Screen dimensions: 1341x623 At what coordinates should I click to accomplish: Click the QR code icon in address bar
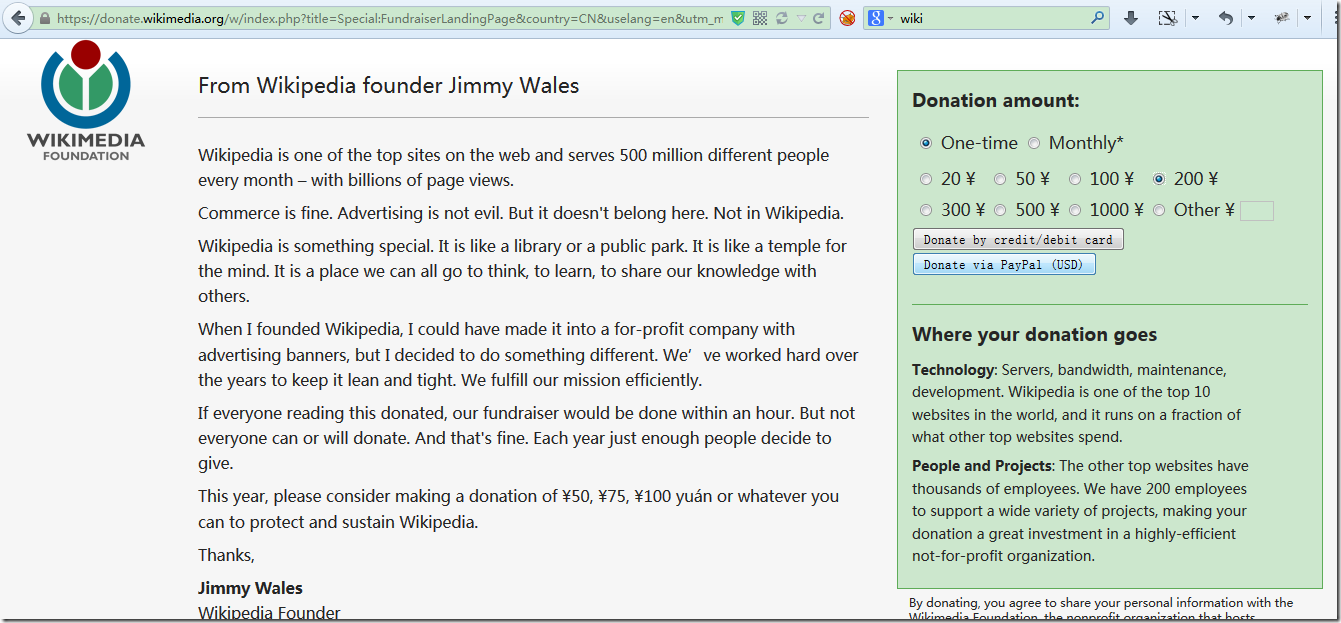760,18
